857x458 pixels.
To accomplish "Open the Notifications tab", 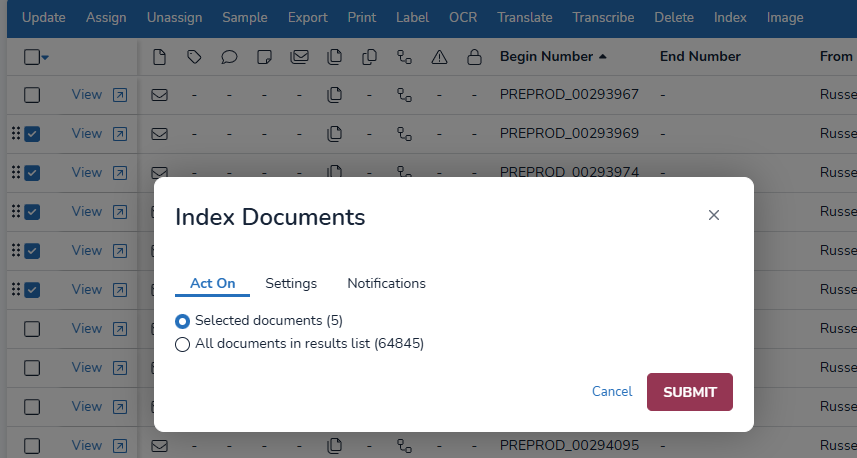I will click(x=386, y=284).
